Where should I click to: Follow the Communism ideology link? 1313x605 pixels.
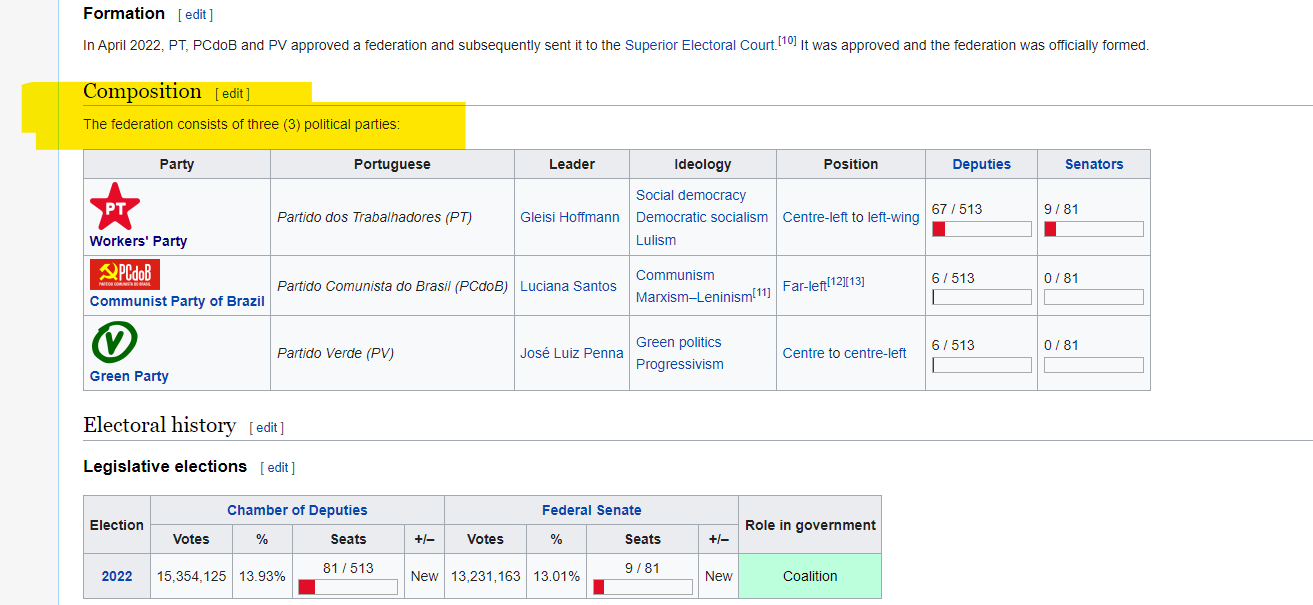(x=675, y=275)
